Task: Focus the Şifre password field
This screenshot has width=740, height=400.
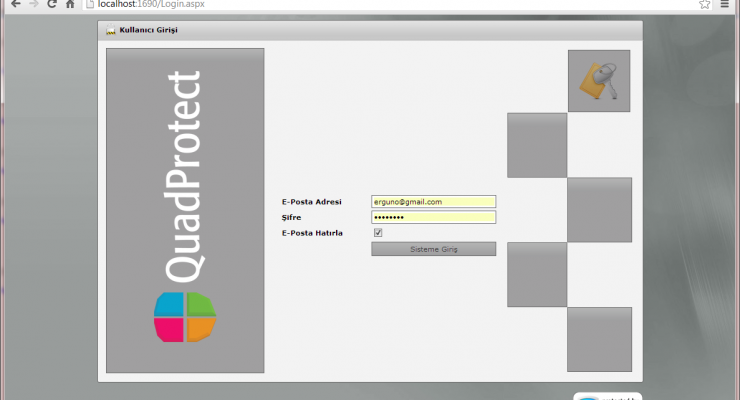Action: point(433,217)
